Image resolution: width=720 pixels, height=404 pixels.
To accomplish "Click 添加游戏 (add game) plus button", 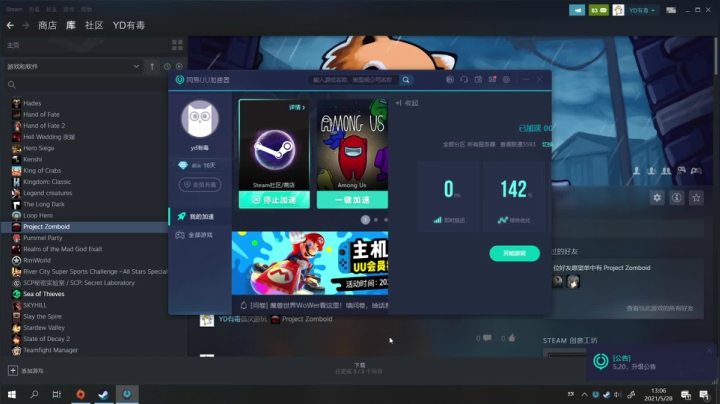I will pos(13,370).
